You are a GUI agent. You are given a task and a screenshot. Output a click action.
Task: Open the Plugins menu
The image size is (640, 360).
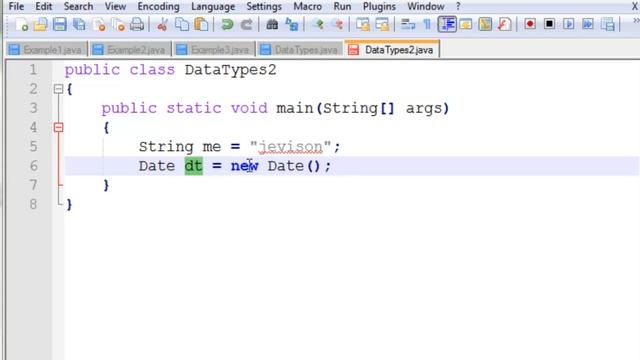pyautogui.click(x=379, y=7)
